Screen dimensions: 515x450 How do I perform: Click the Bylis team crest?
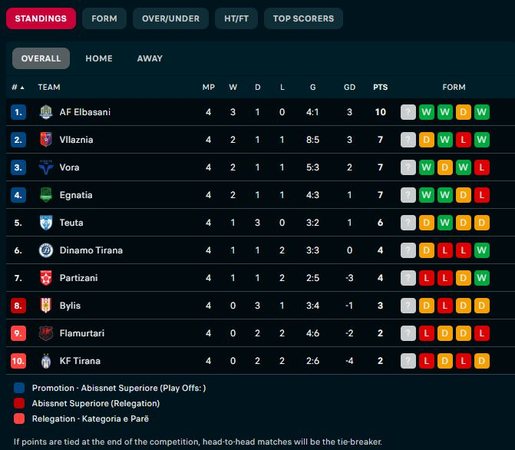[x=46, y=306]
